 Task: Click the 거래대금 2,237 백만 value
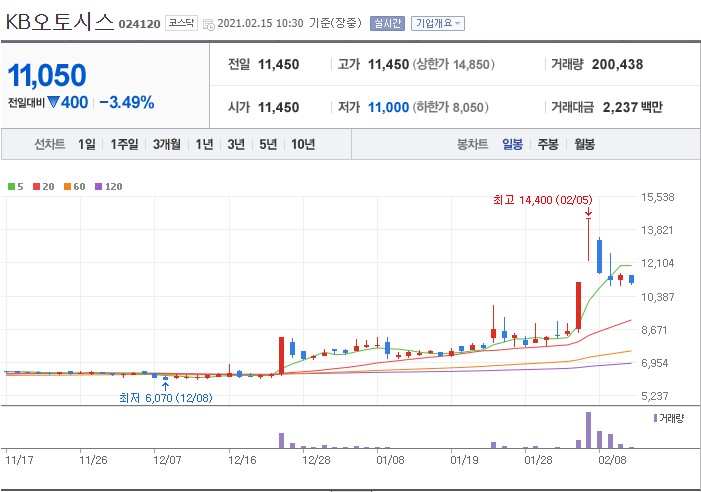(633, 107)
